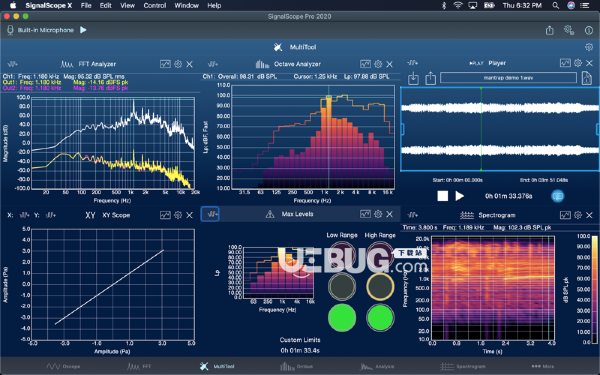Select the Custom Limits label in Max Levels
Image resolution: width=600 pixels, height=375 pixels.
coord(300,340)
